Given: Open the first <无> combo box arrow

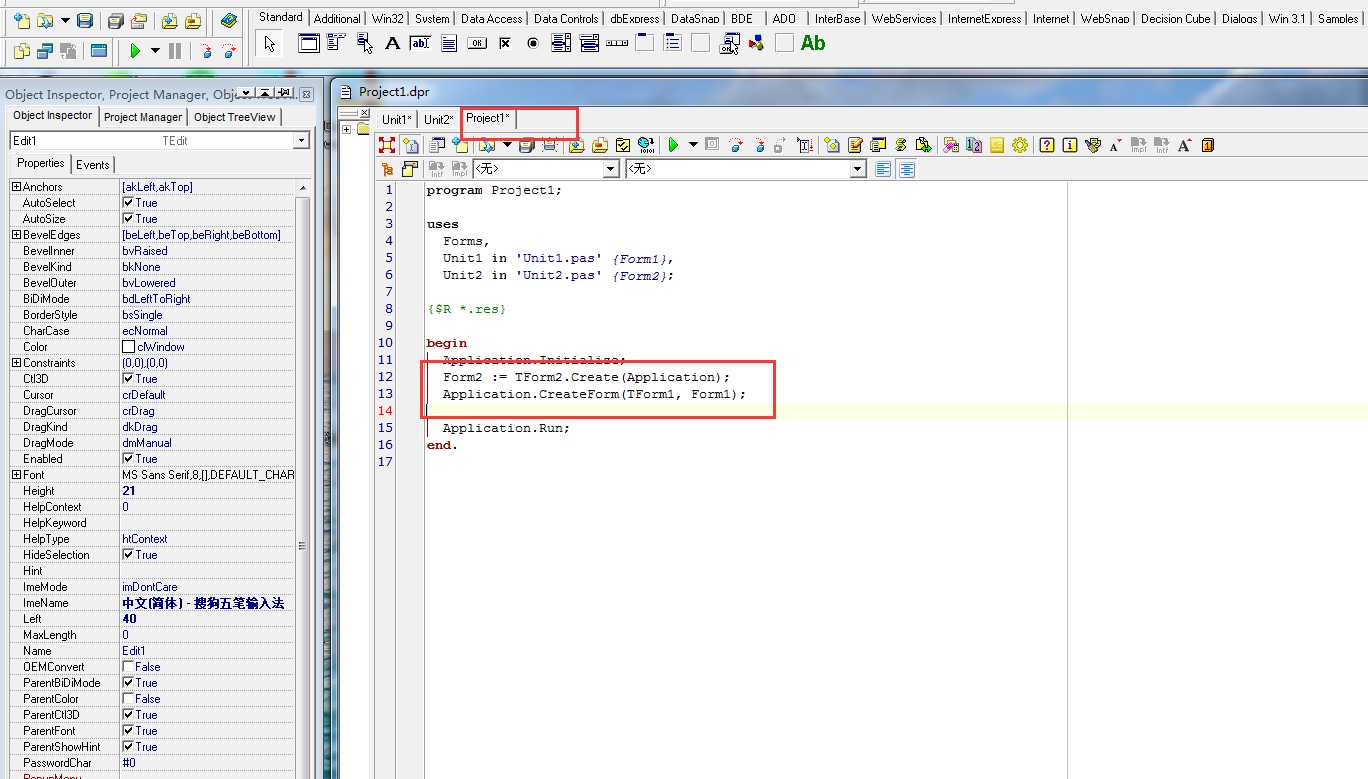Looking at the screenshot, I should point(611,170).
